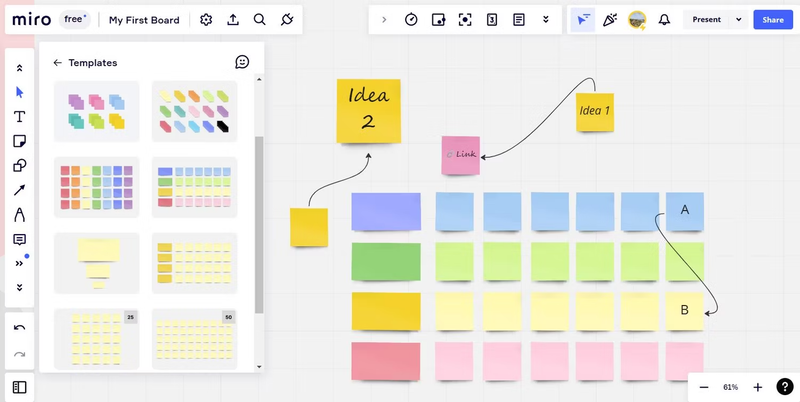
Task: Open the voting tool icon
Action: (438, 20)
